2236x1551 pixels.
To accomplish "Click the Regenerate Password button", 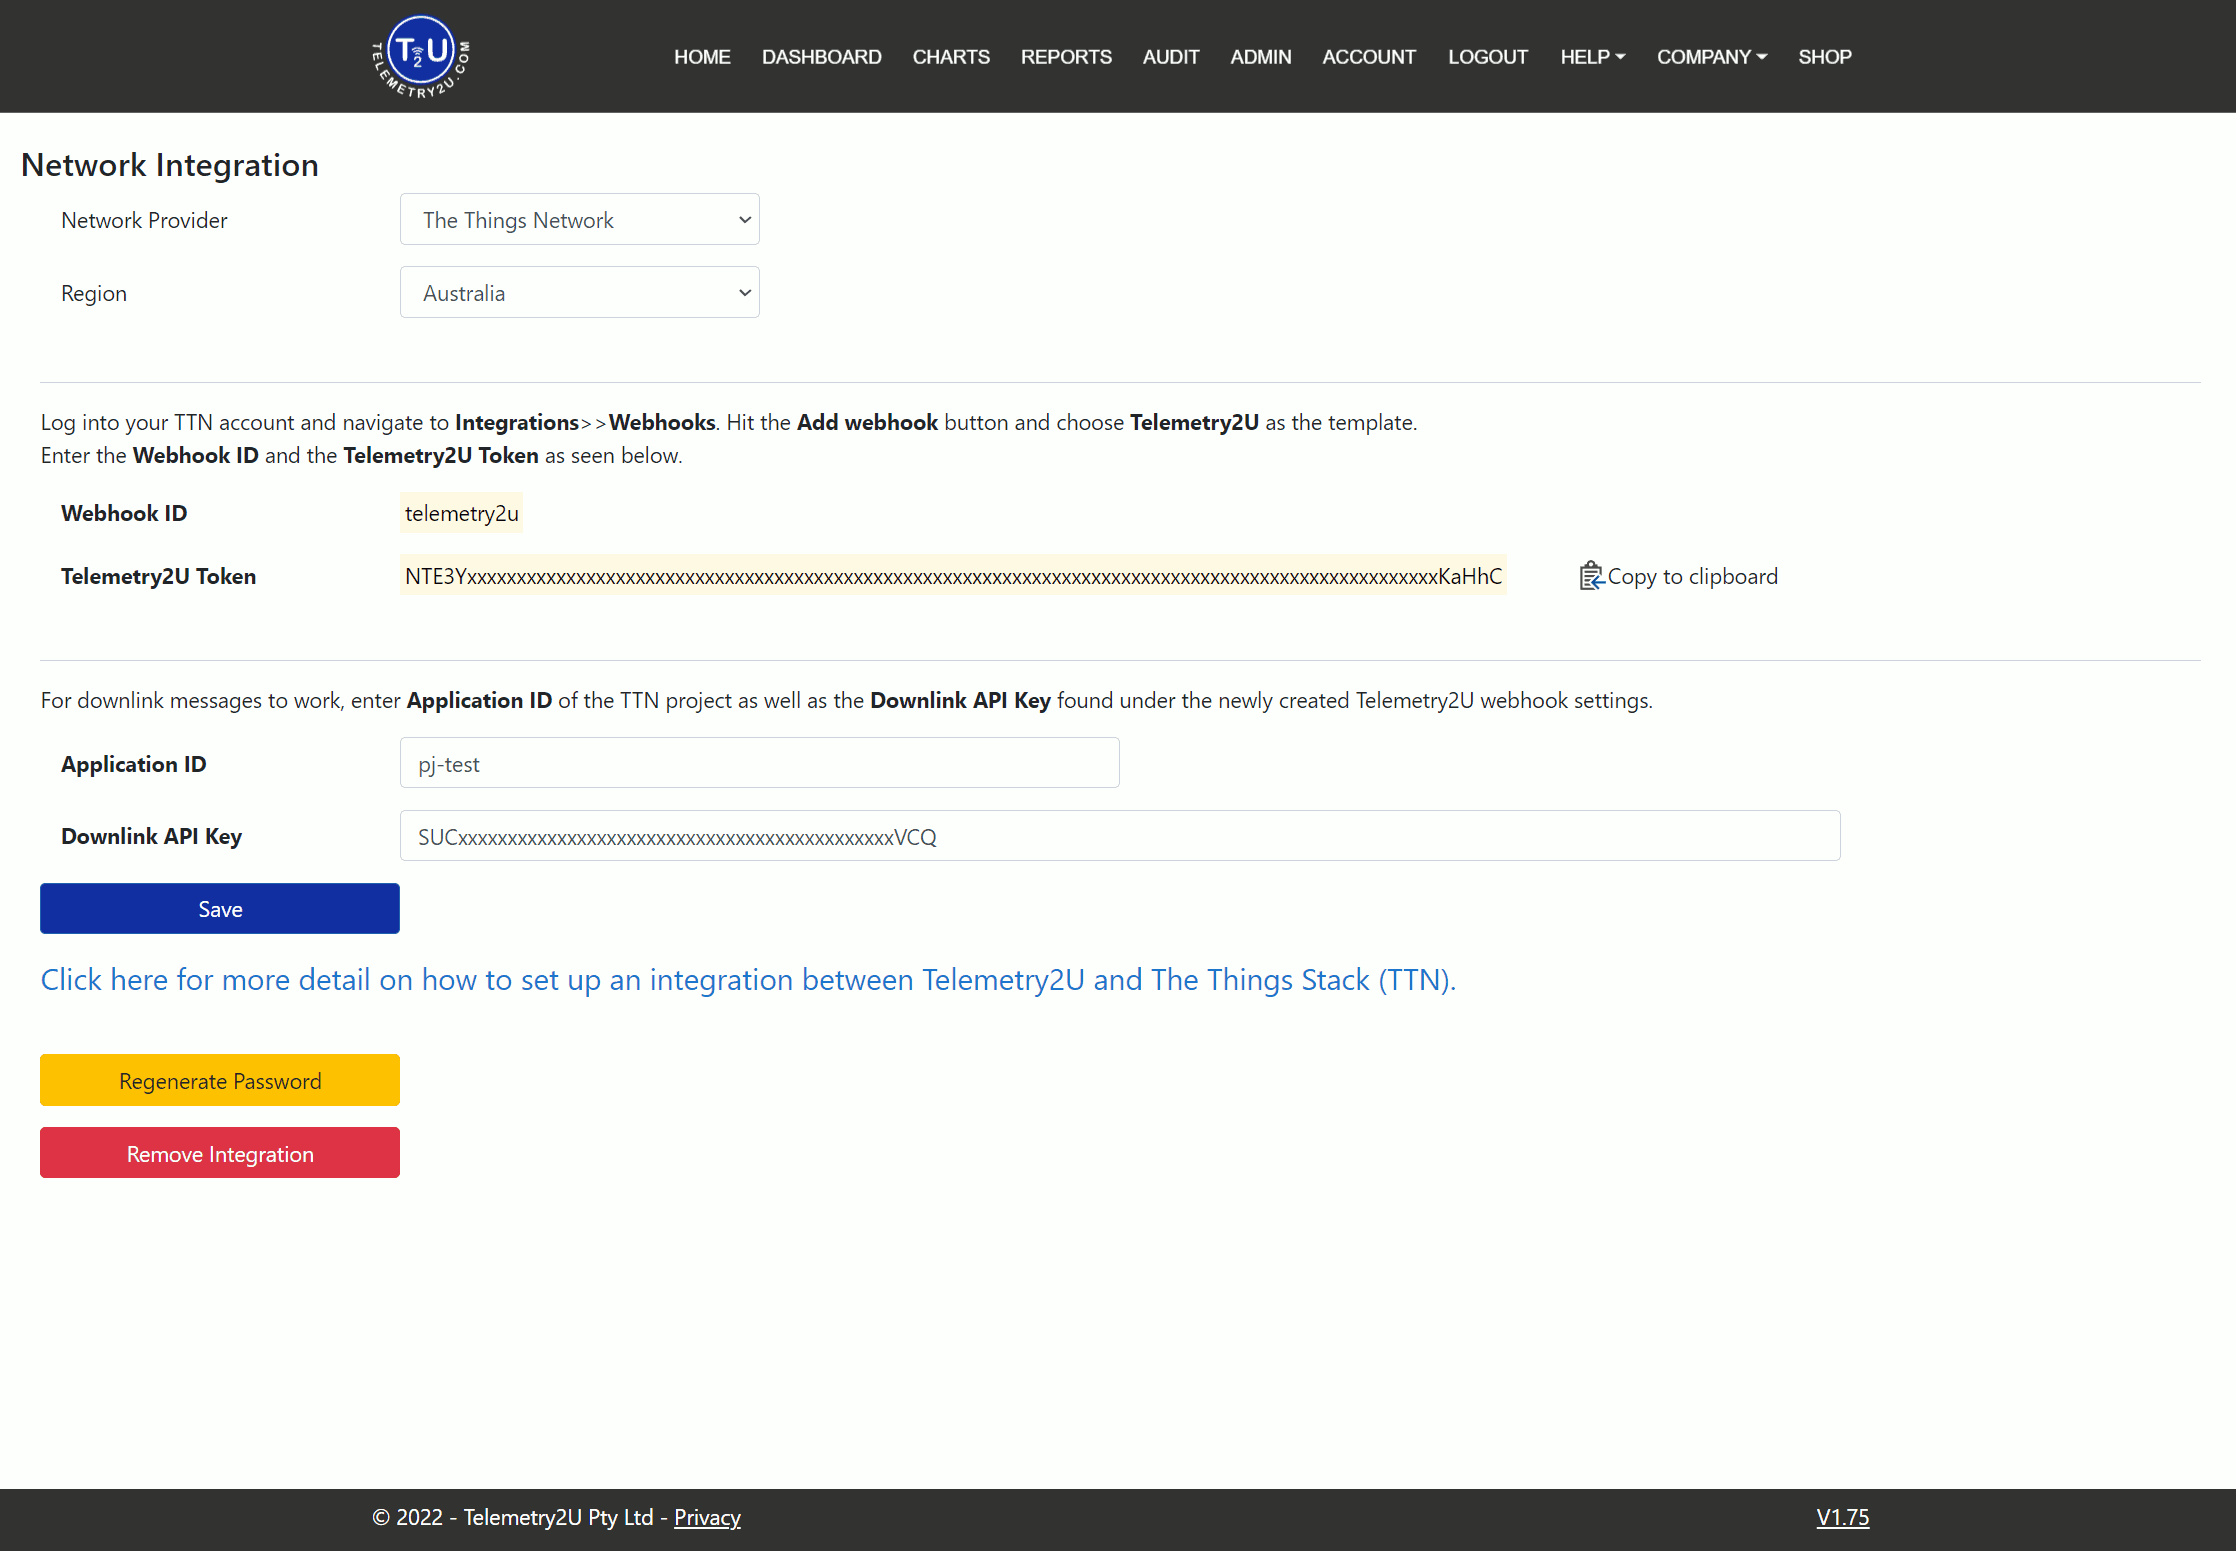I will click(x=220, y=1081).
